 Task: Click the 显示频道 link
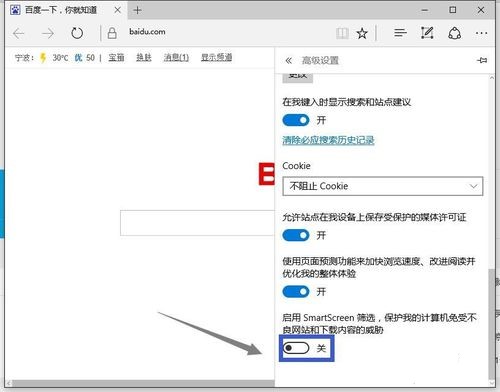point(216,58)
